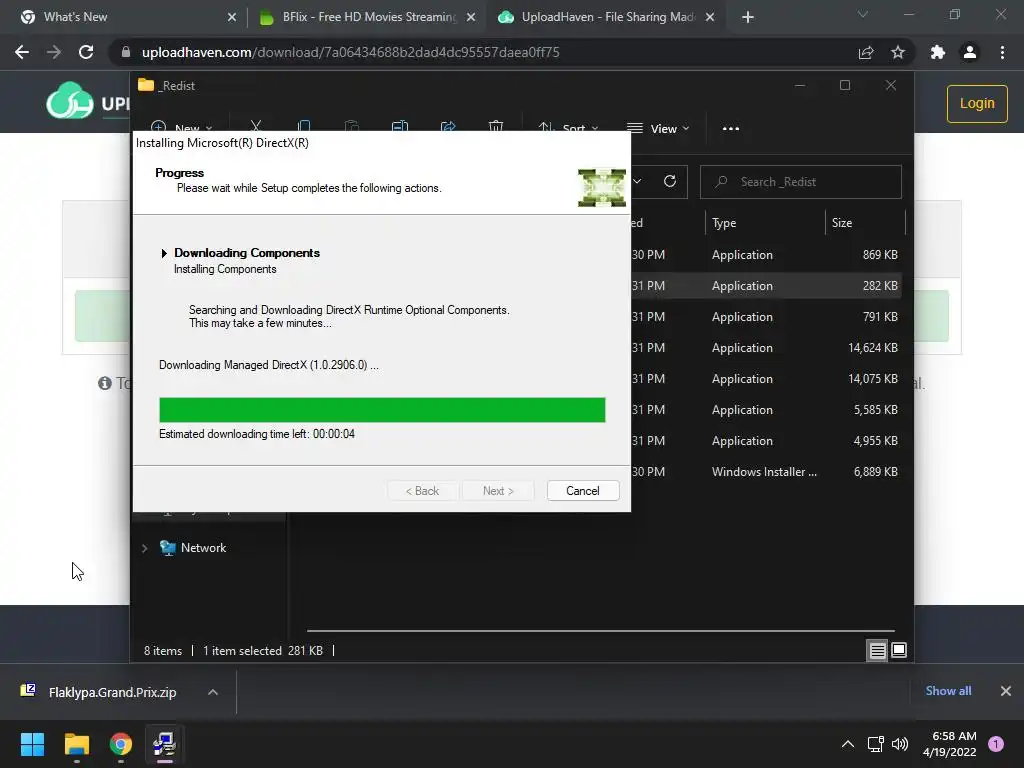This screenshot has width=1024, height=768.
Task: Open the Chrome profile icon
Action: click(x=970, y=52)
